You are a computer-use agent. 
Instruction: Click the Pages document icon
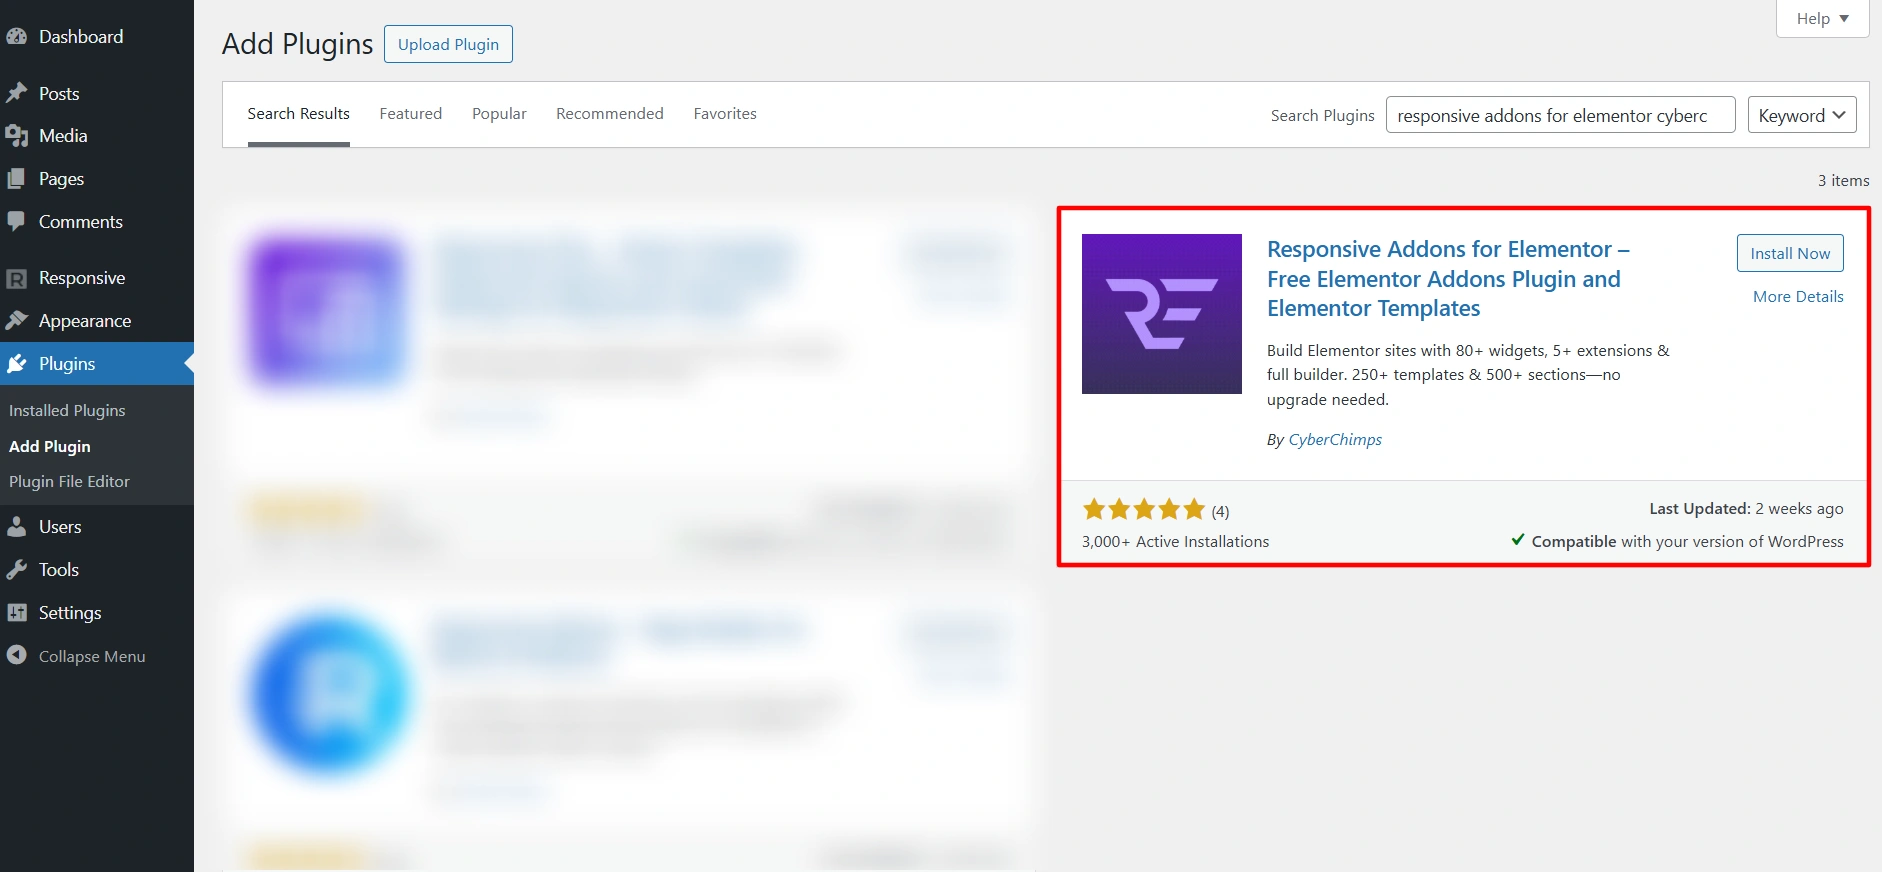coord(16,179)
